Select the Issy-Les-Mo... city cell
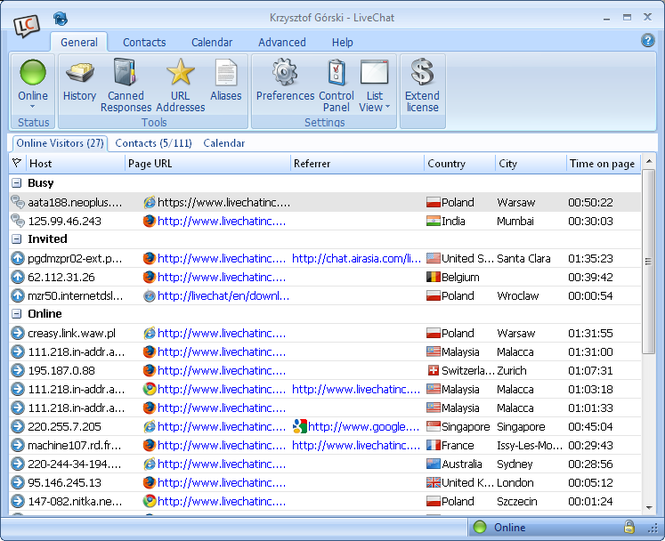Image resolution: width=665 pixels, height=541 pixels. click(530, 445)
